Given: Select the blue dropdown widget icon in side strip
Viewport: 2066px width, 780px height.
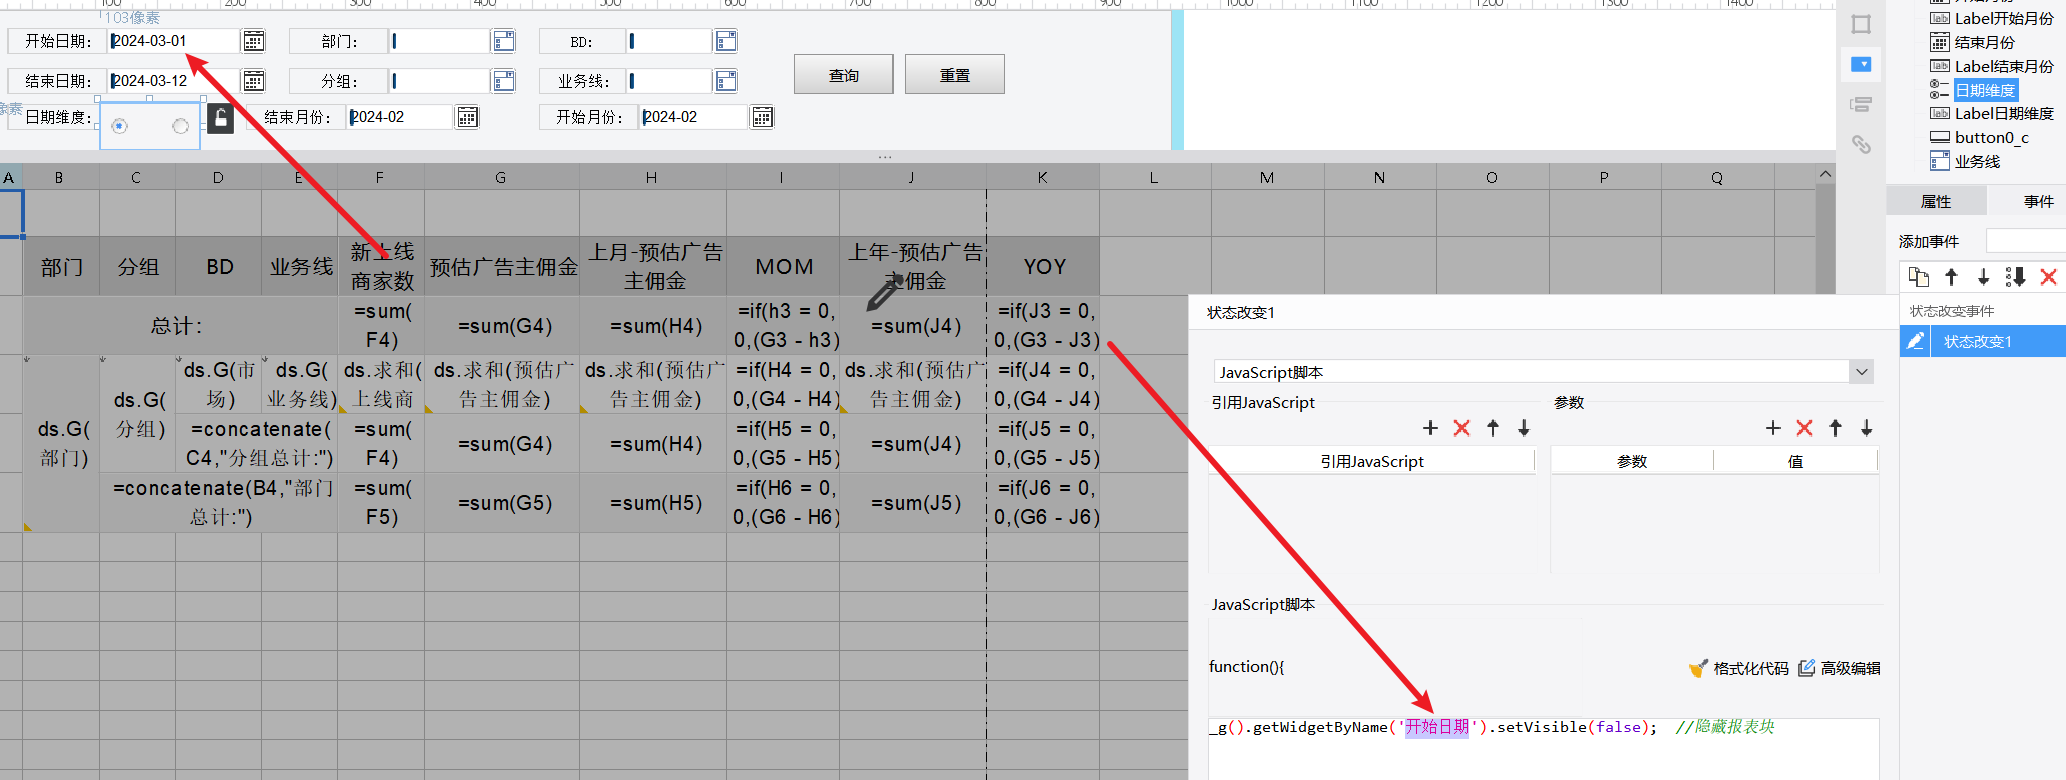Looking at the screenshot, I should (1861, 64).
